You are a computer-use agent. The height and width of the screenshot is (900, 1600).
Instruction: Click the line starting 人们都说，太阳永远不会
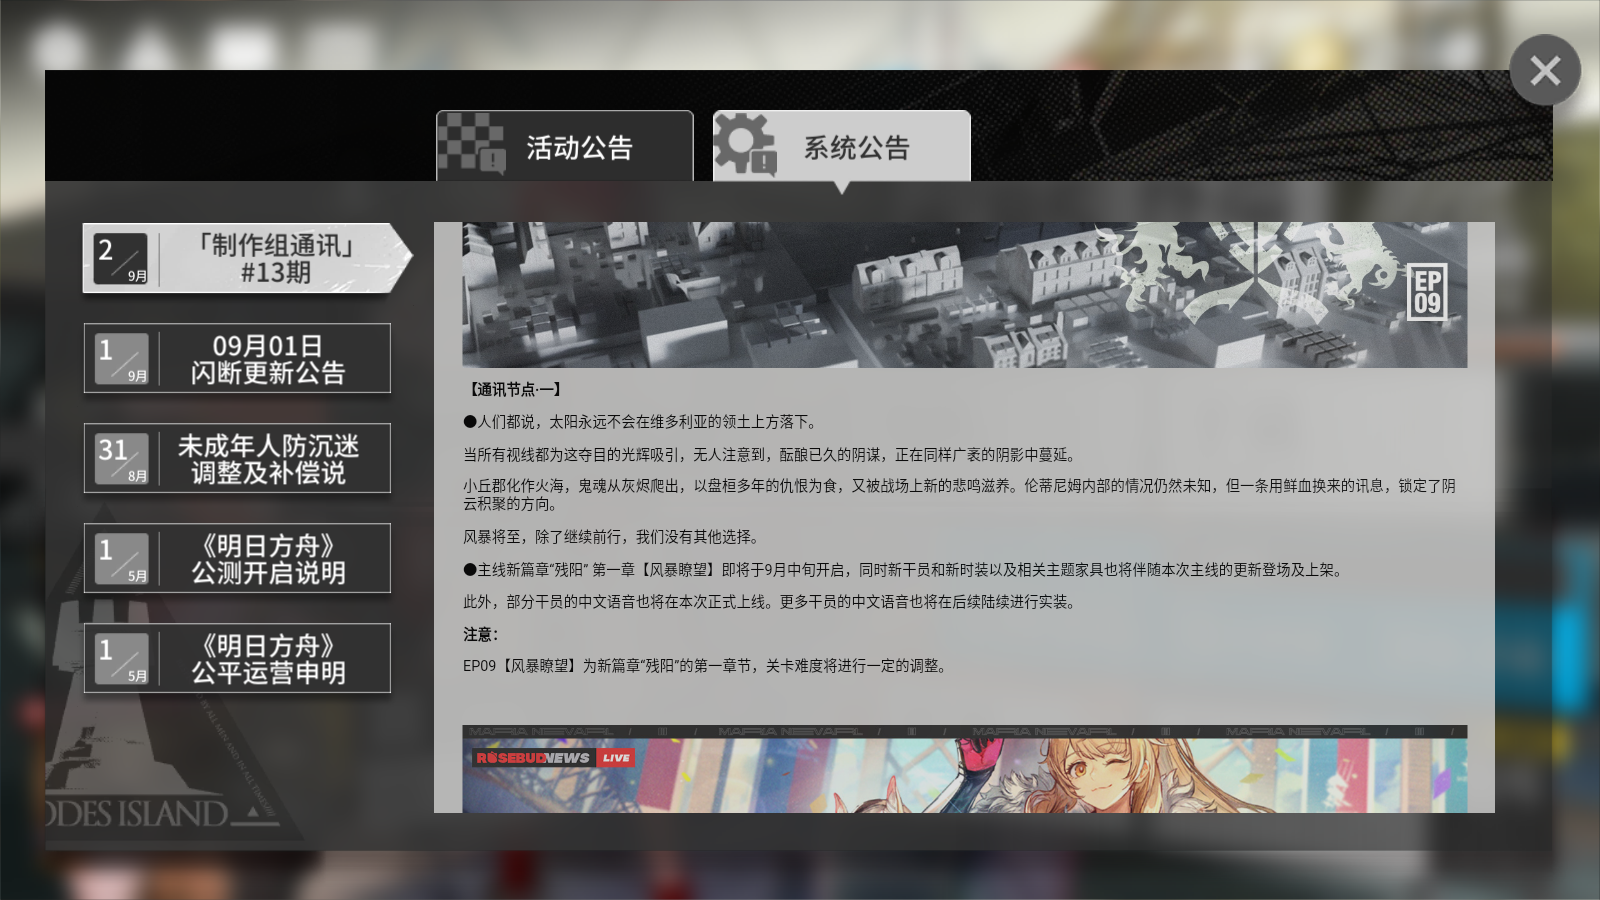pyautogui.click(x=640, y=422)
